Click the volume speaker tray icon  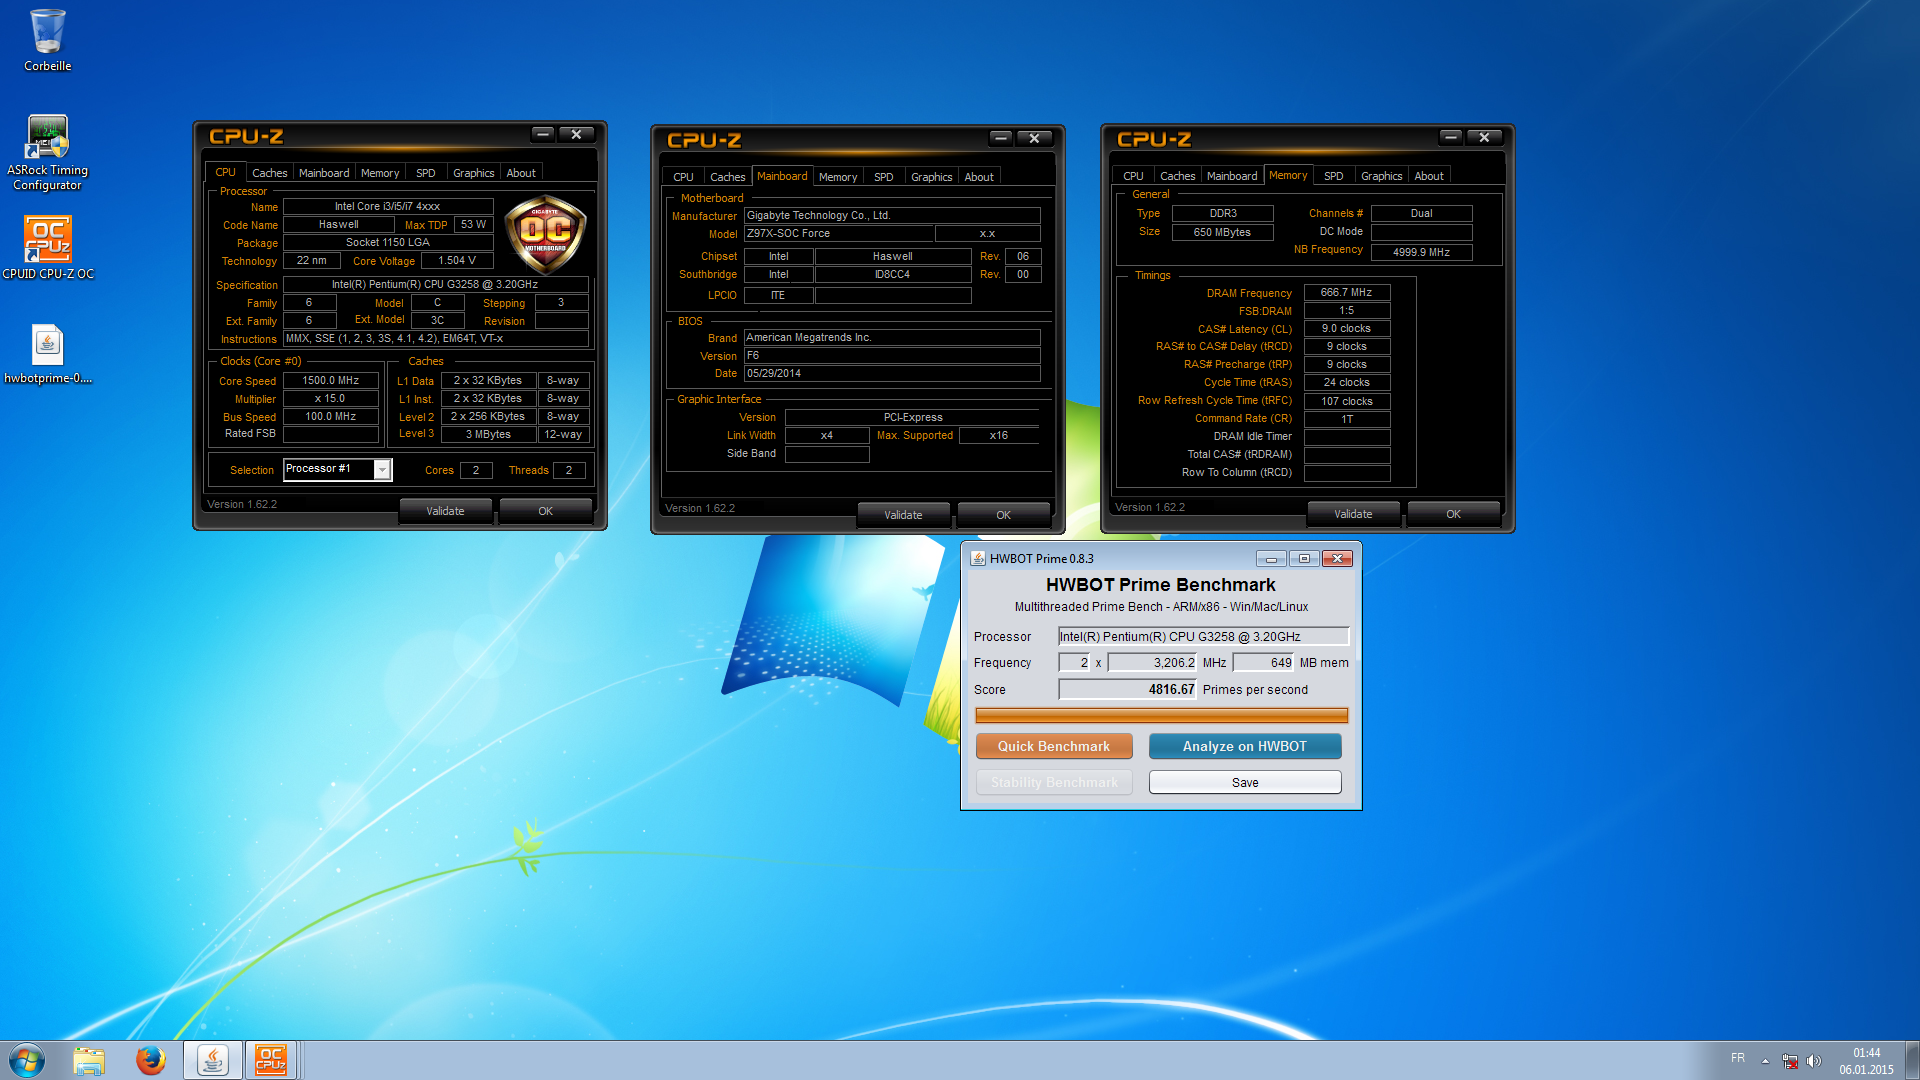pyautogui.click(x=1814, y=1061)
